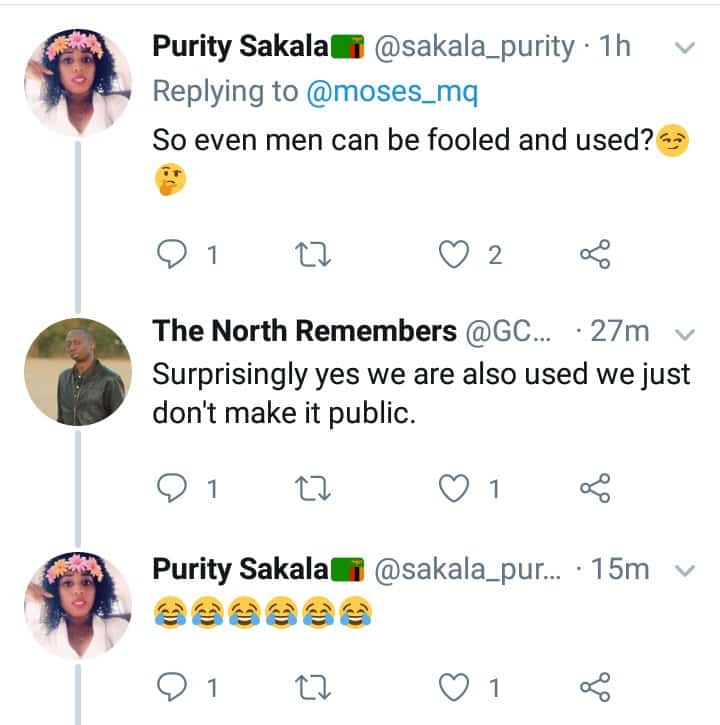Open options chevron on the 27m tweet

pyautogui.click(x=686, y=333)
